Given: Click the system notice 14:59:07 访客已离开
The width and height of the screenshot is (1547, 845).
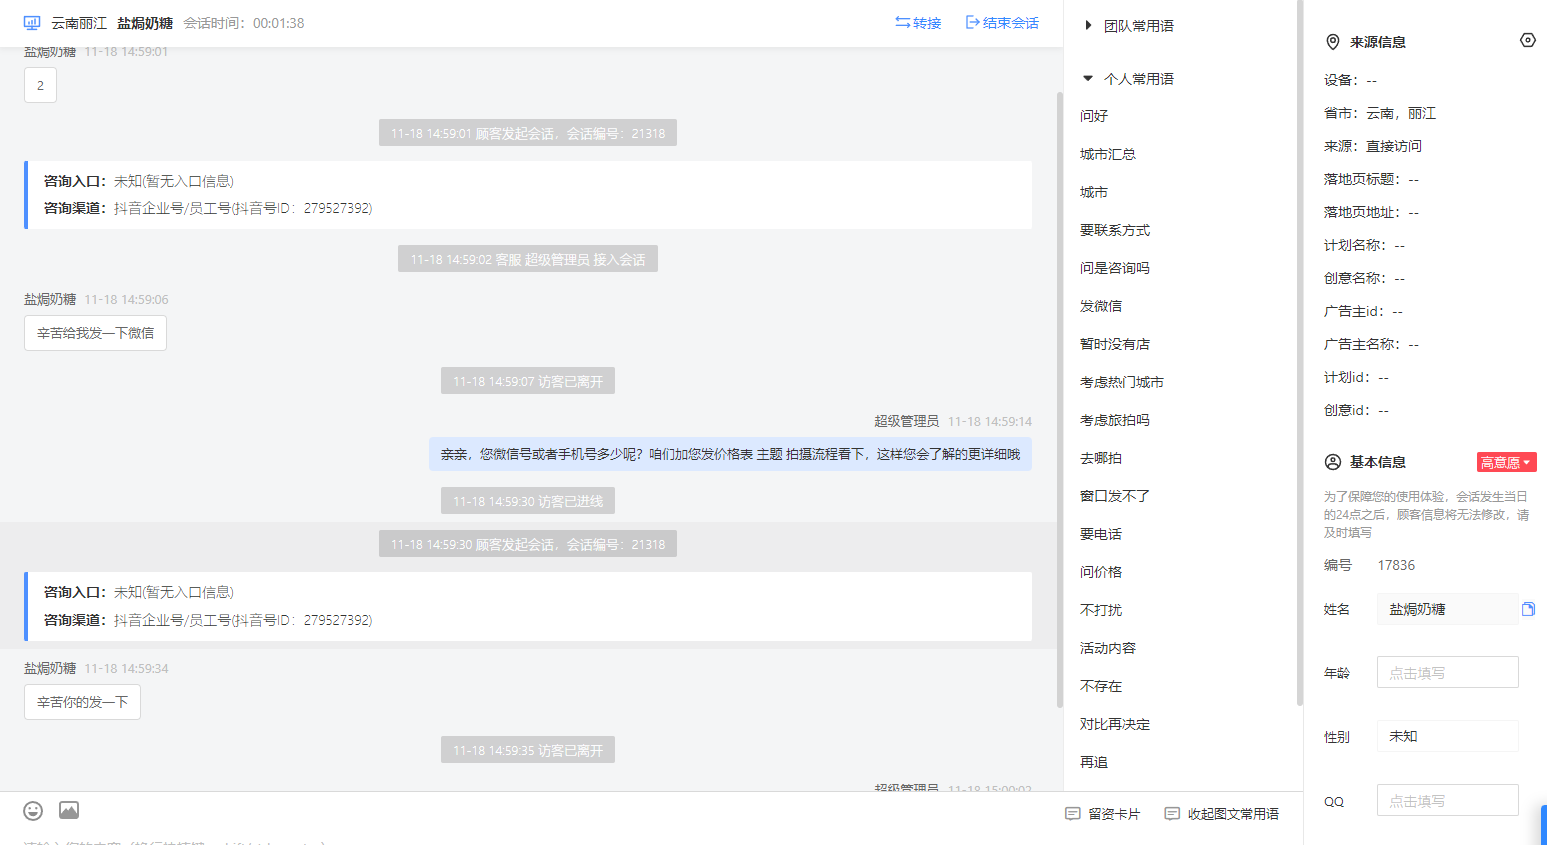Looking at the screenshot, I should (x=528, y=381).
